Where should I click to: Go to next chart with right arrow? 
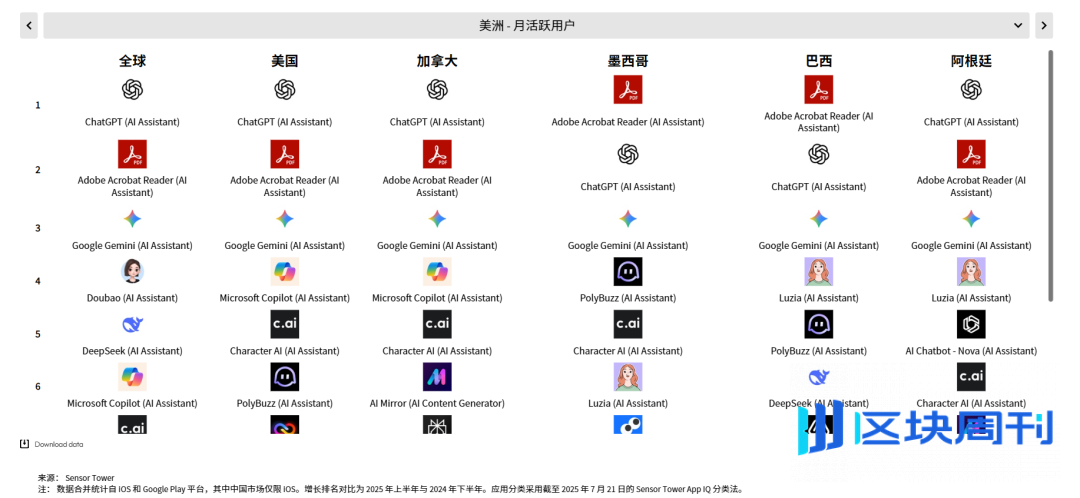tap(1043, 25)
